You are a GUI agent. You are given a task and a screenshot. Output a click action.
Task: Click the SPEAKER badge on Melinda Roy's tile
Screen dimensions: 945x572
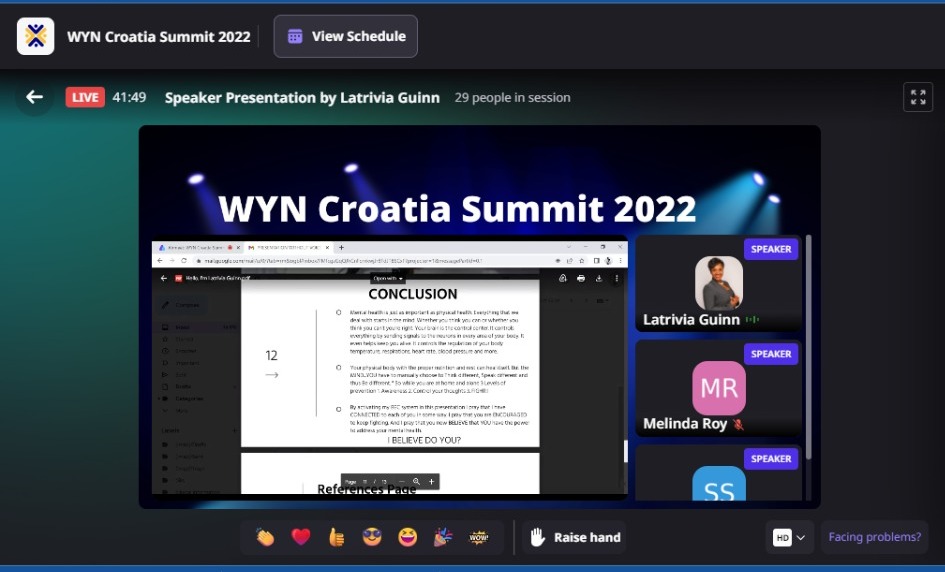(771, 354)
